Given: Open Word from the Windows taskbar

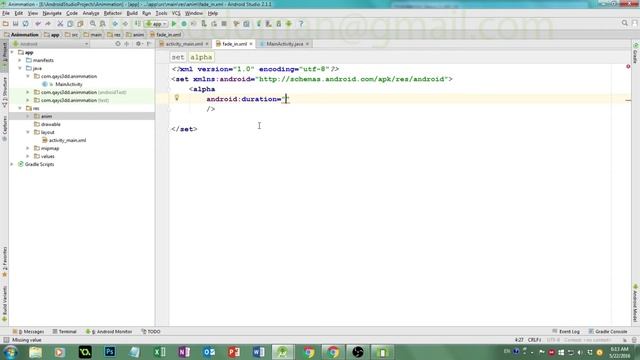Looking at the screenshot, I should [x=259, y=352].
